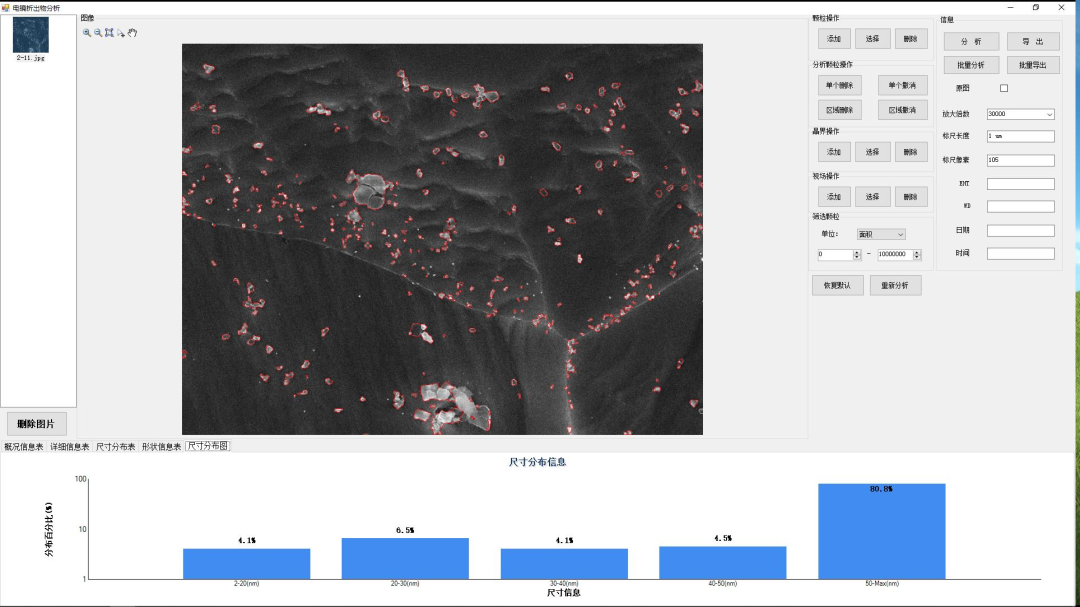Select the arrow pointer tool
Screen dimensions: 1080x607
pyautogui.click(x=121, y=33)
